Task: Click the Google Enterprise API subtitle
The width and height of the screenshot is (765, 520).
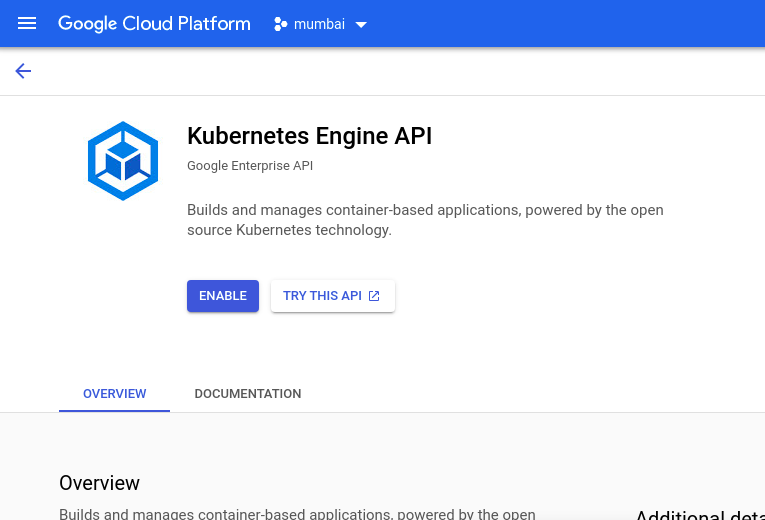Action: point(250,166)
